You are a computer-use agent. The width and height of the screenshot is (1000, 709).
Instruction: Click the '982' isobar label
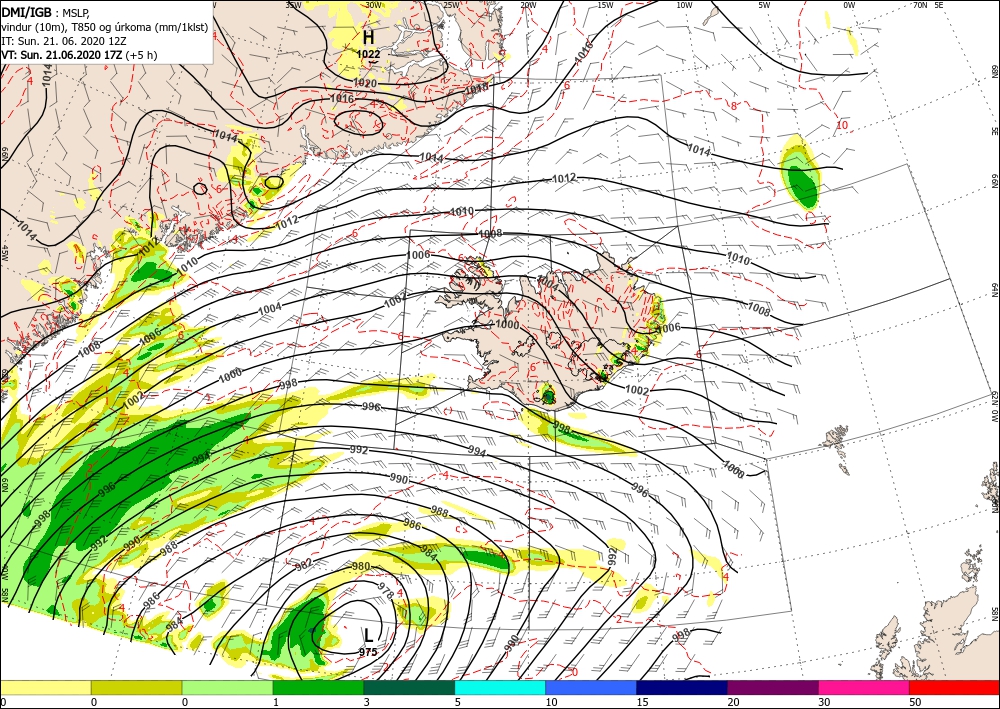click(x=304, y=565)
